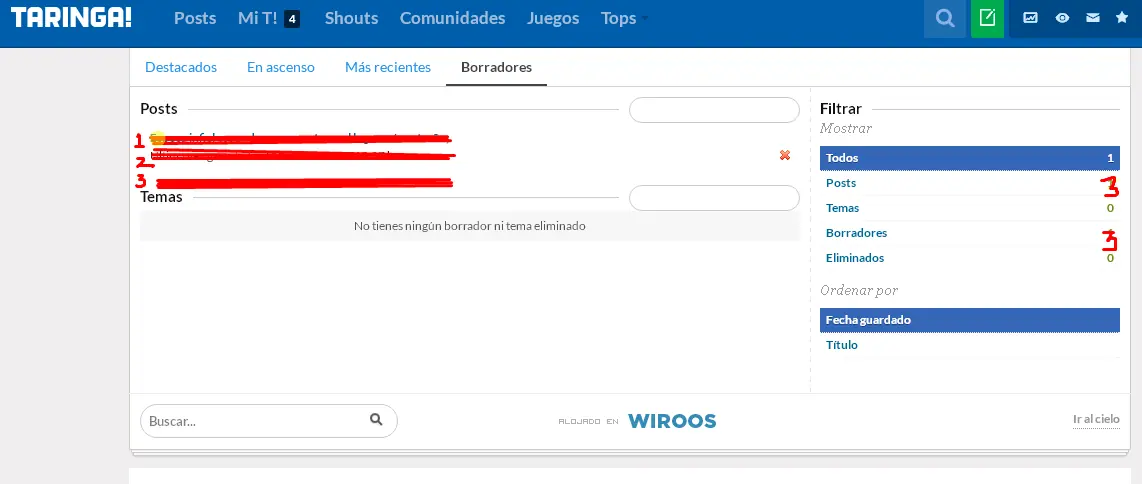Open favorites with the star icon
The image size is (1142, 484).
click(x=1122, y=17)
